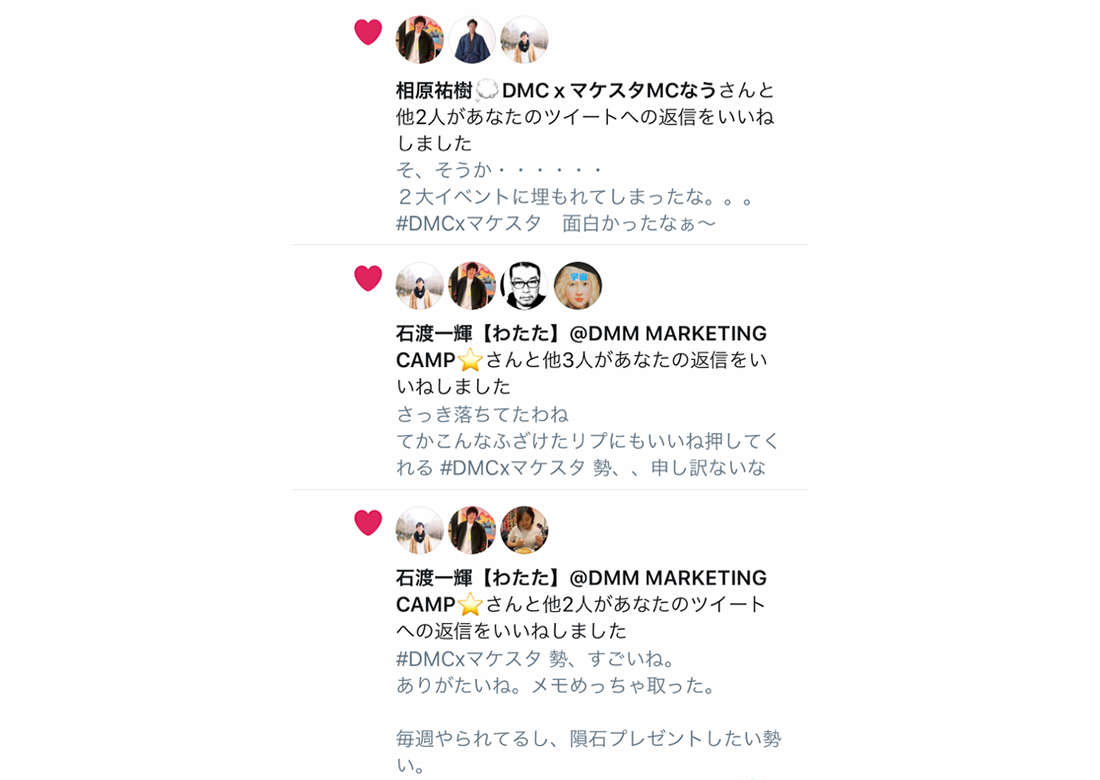Image resolution: width=1100 pixels, height=780 pixels.
Task: Open first avatar in the second notification
Action: click(x=420, y=285)
